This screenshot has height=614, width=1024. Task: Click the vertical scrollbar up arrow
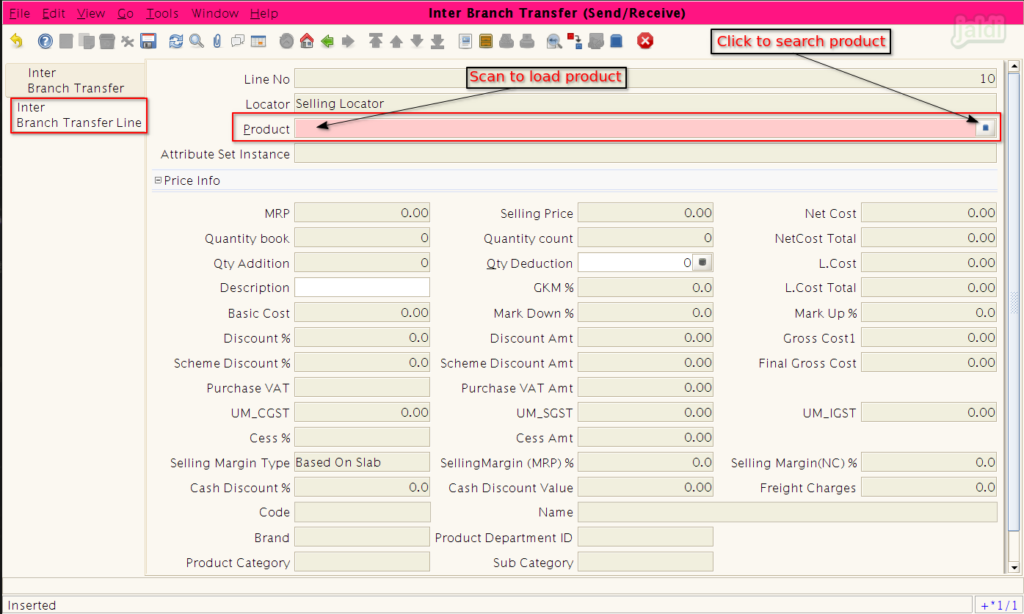(x=1014, y=66)
